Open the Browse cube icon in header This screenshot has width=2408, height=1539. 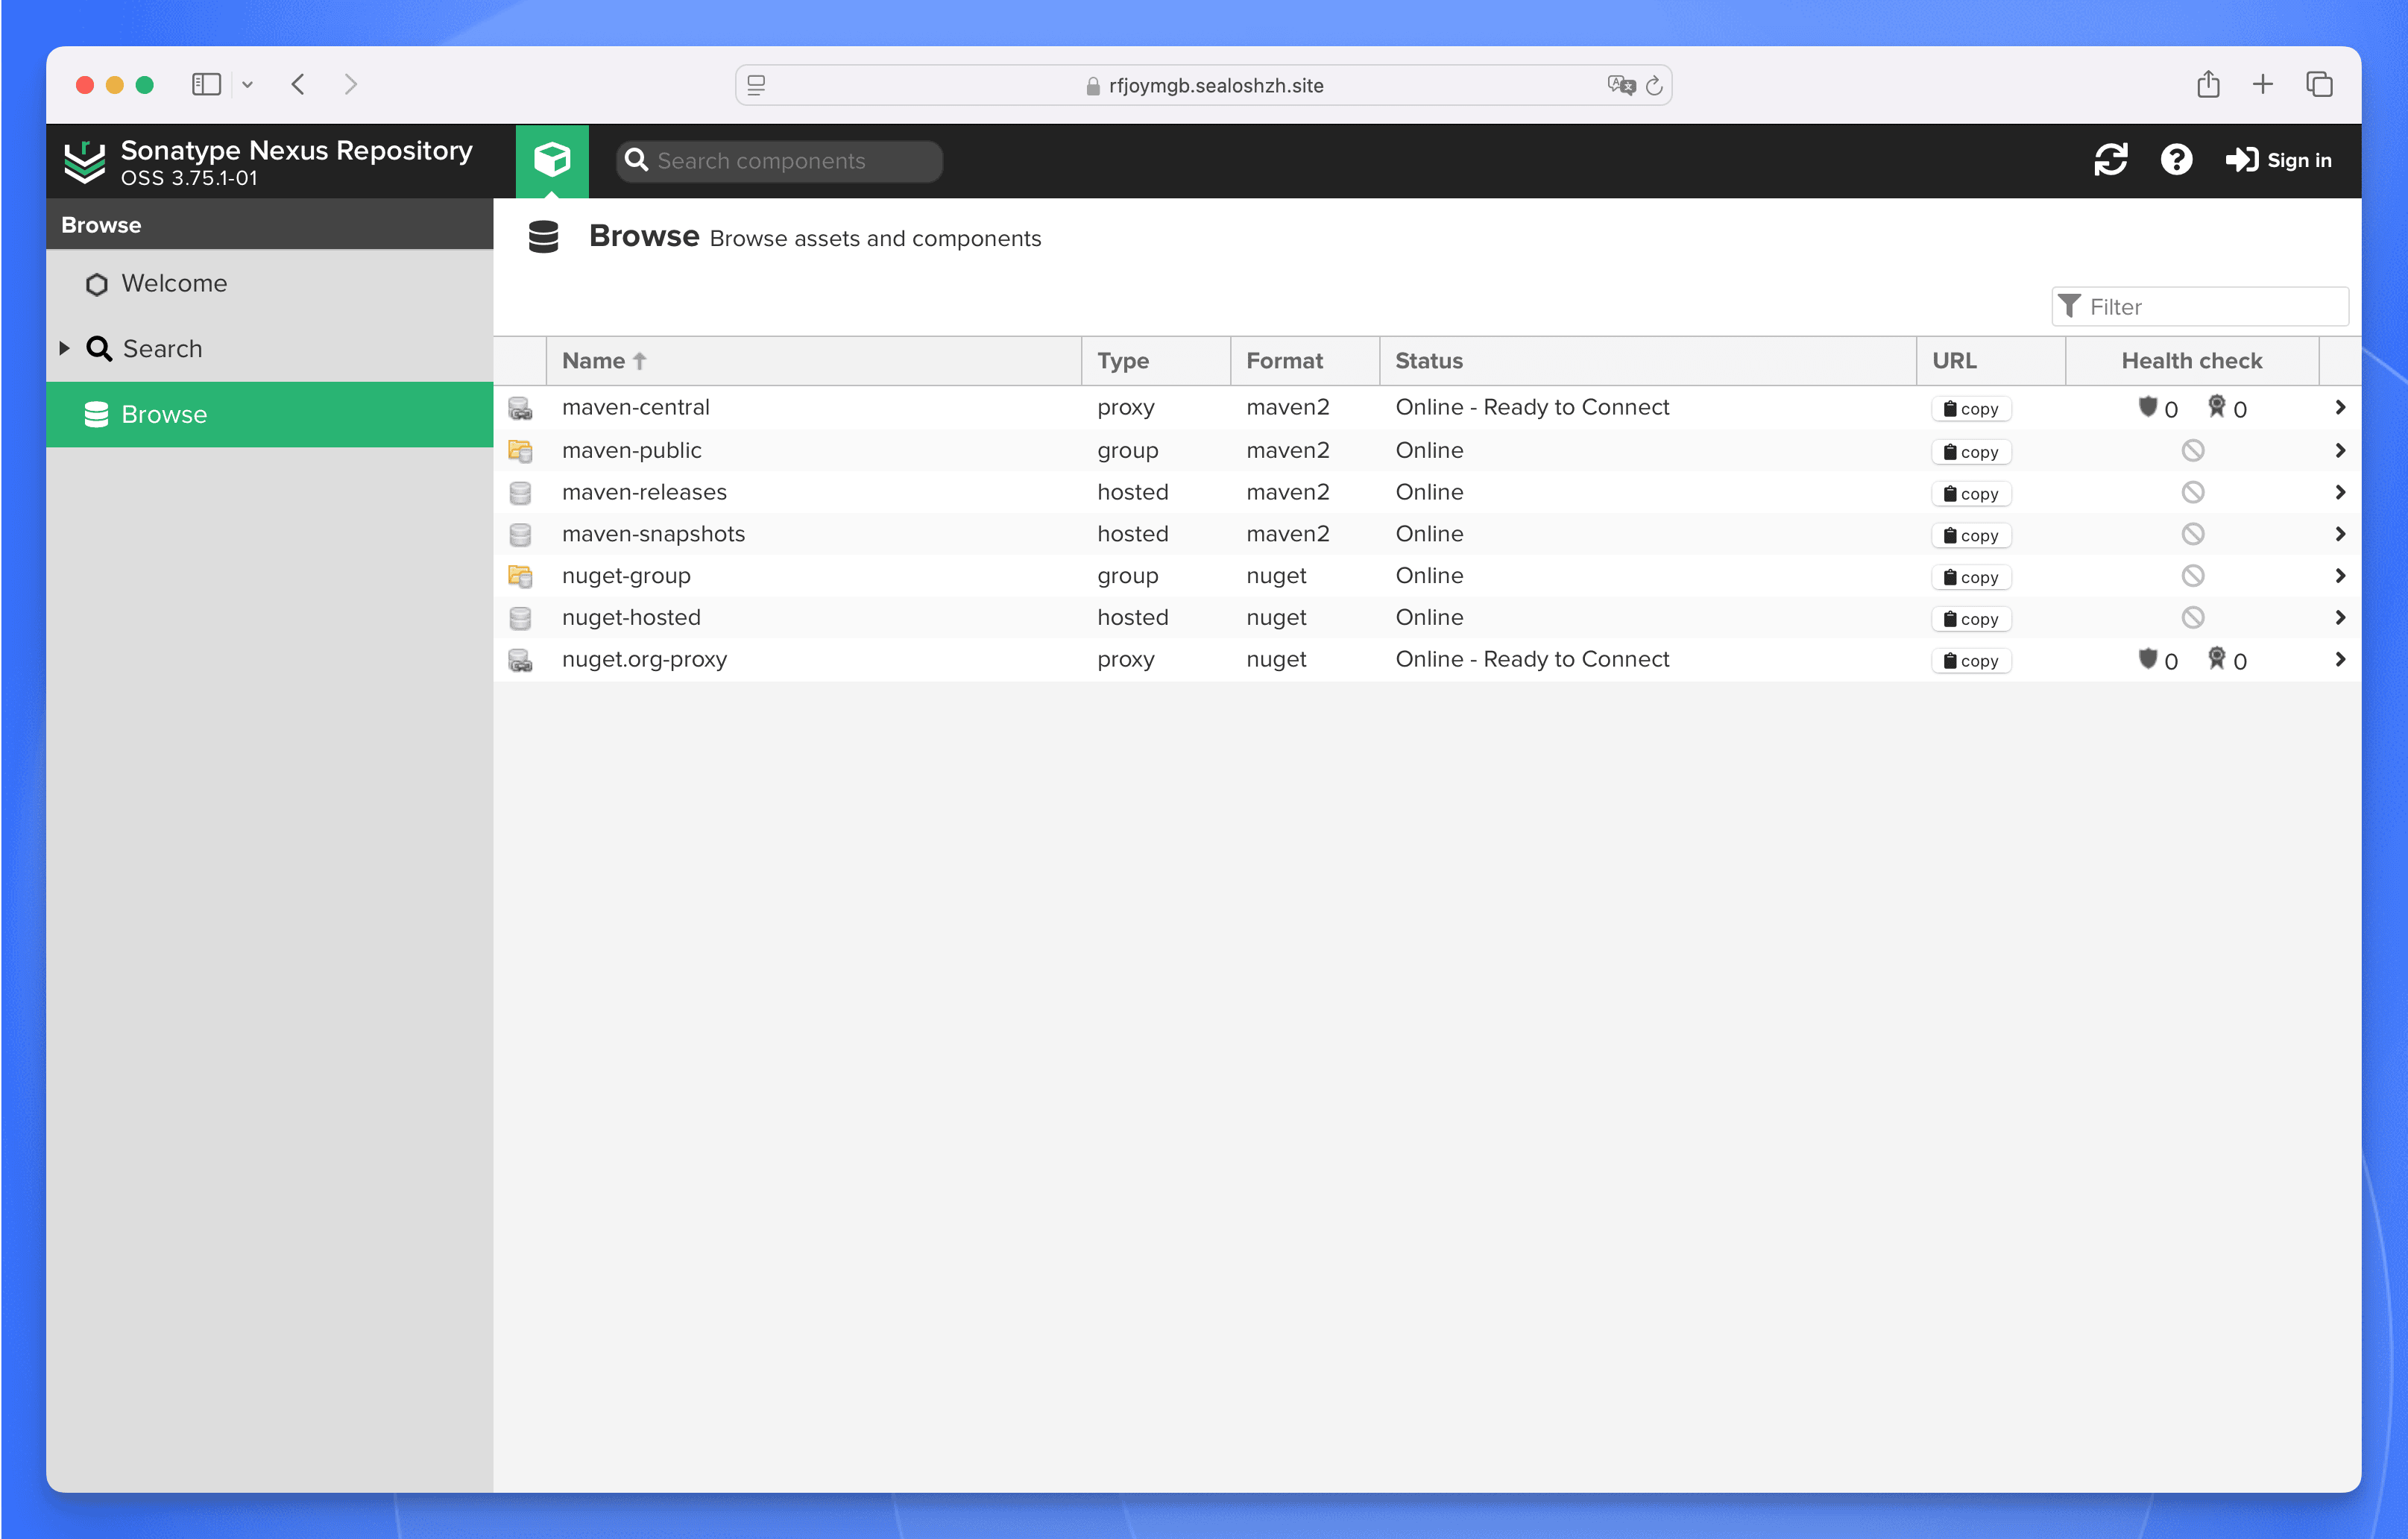point(552,160)
